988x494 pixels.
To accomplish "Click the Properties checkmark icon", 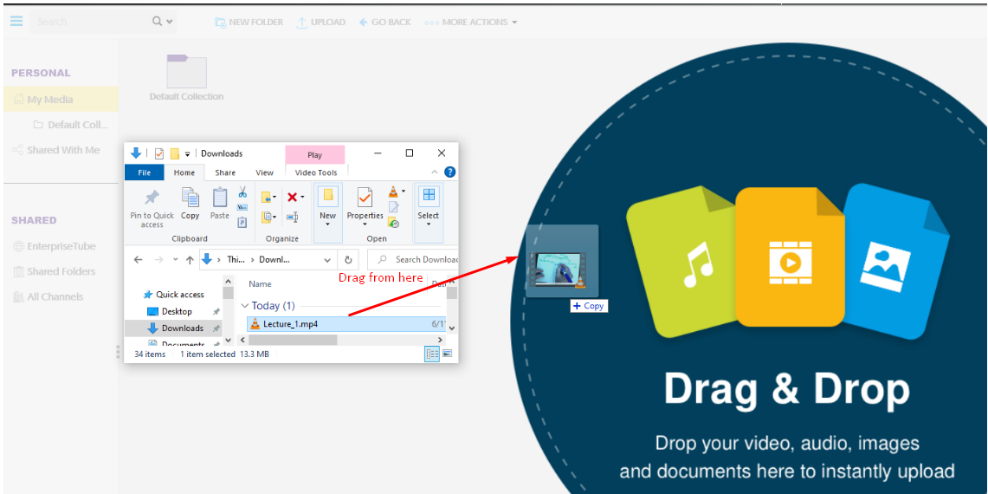I will (x=365, y=198).
